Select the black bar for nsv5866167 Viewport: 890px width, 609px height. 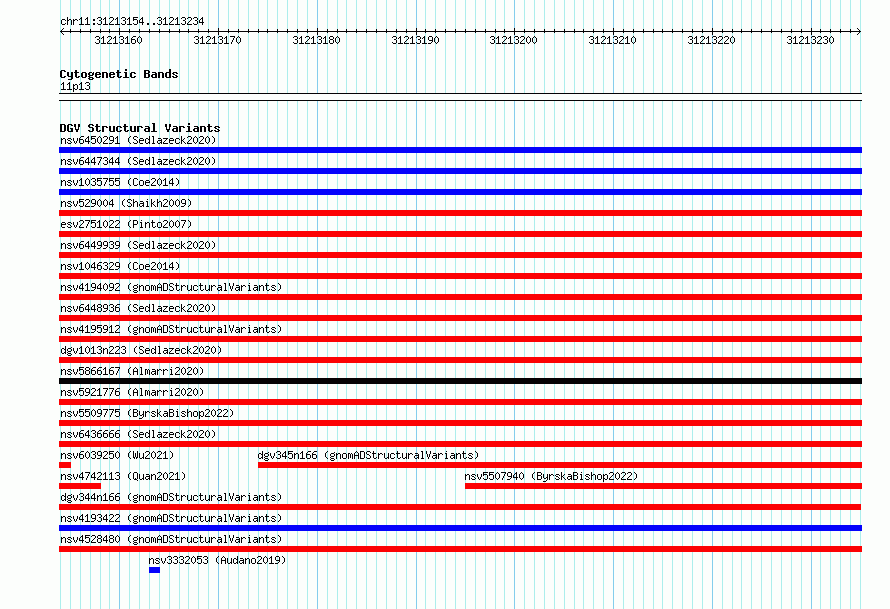[x=460, y=381]
